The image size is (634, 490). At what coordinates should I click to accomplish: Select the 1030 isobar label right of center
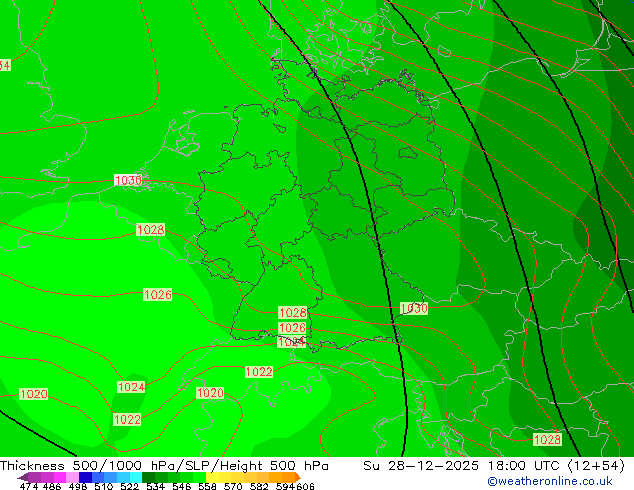point(414,309)
